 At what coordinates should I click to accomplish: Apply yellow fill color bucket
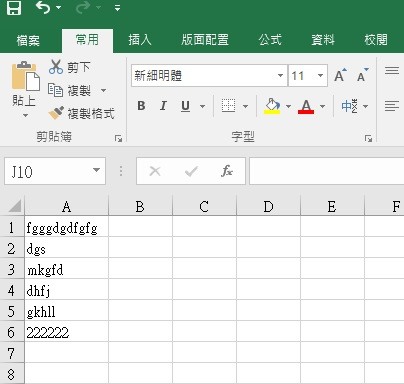tap(272, 106)
